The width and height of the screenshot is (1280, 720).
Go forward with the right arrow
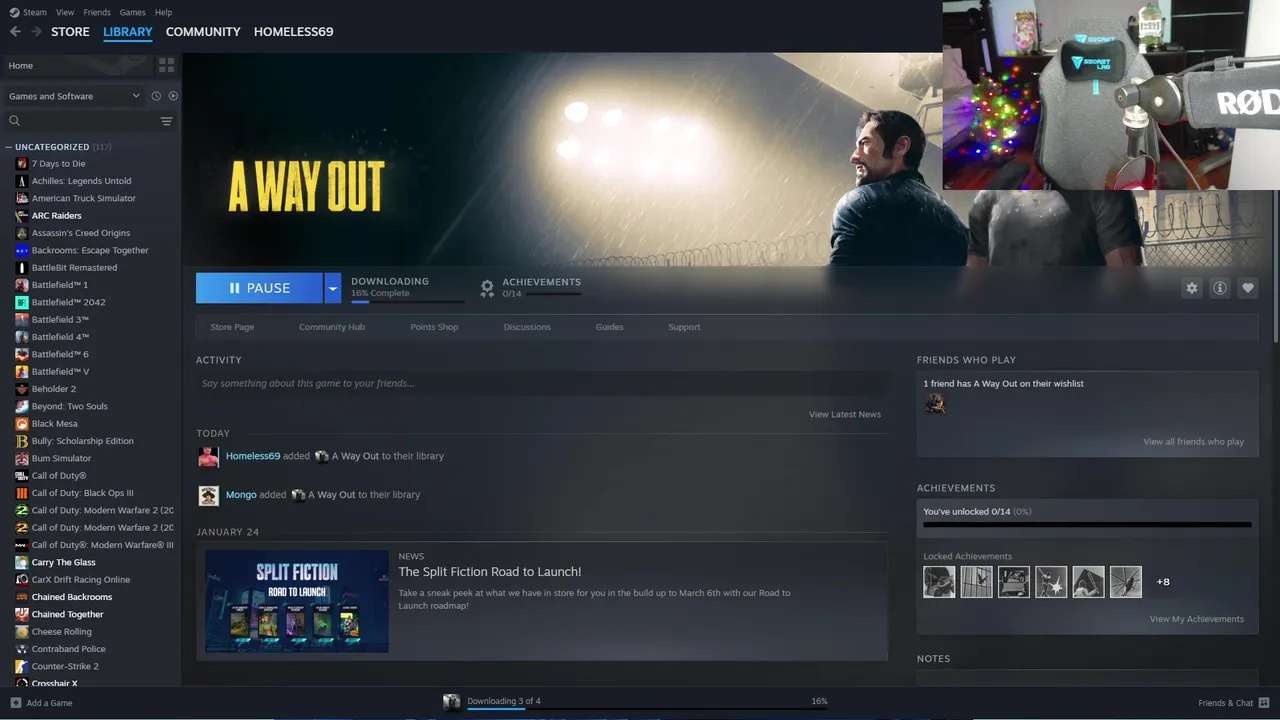tap(36, 32)
